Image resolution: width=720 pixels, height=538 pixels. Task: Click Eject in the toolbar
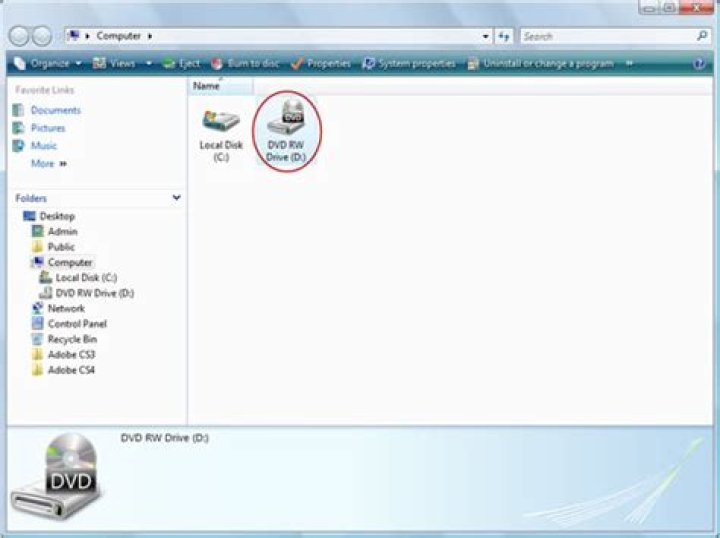click(x=182, y=63)
